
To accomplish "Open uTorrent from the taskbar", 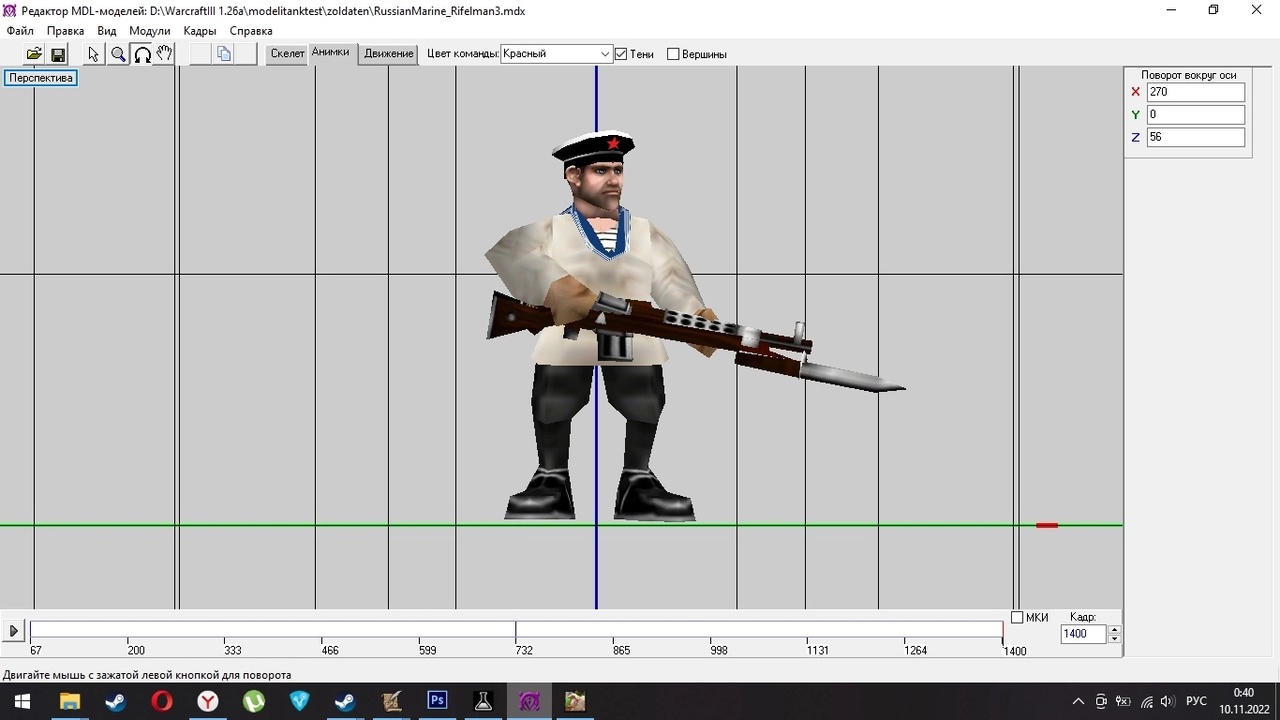I will (253, 701).
